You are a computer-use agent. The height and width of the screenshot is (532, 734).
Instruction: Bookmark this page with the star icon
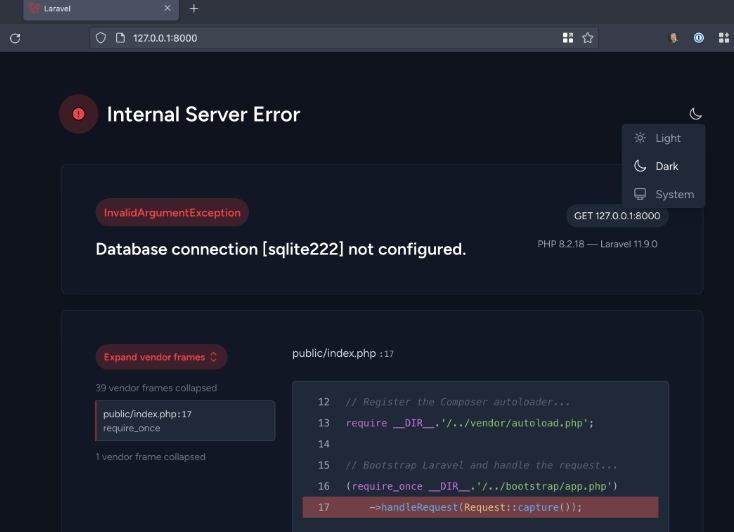pos(588,38)
